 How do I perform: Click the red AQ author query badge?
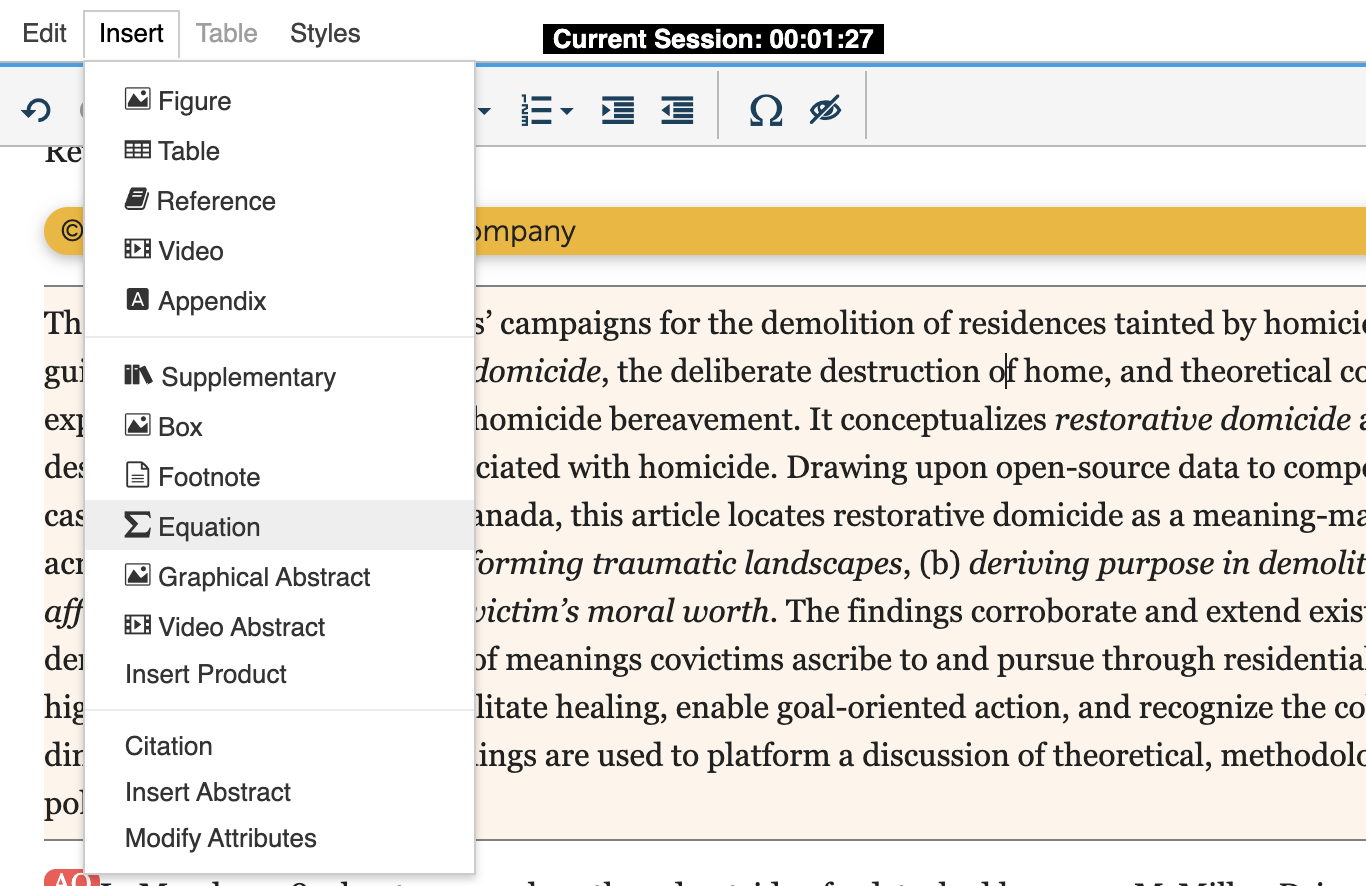pyautogui.click(x=71, y=878)
